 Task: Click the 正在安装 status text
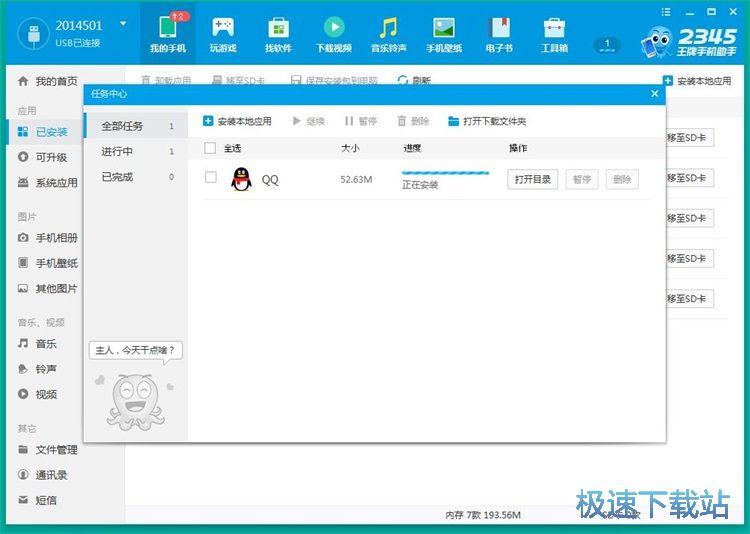[x=420, y=185]
